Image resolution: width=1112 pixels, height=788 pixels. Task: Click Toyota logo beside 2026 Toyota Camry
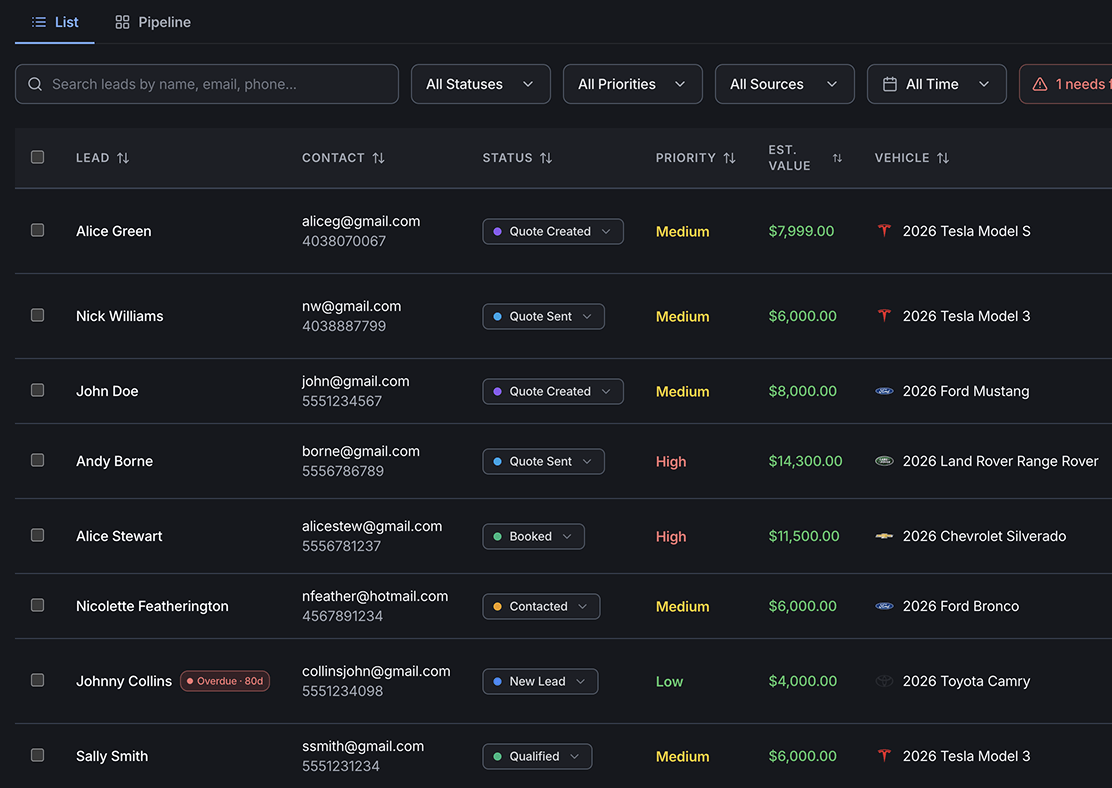click(x=884, y=681)
